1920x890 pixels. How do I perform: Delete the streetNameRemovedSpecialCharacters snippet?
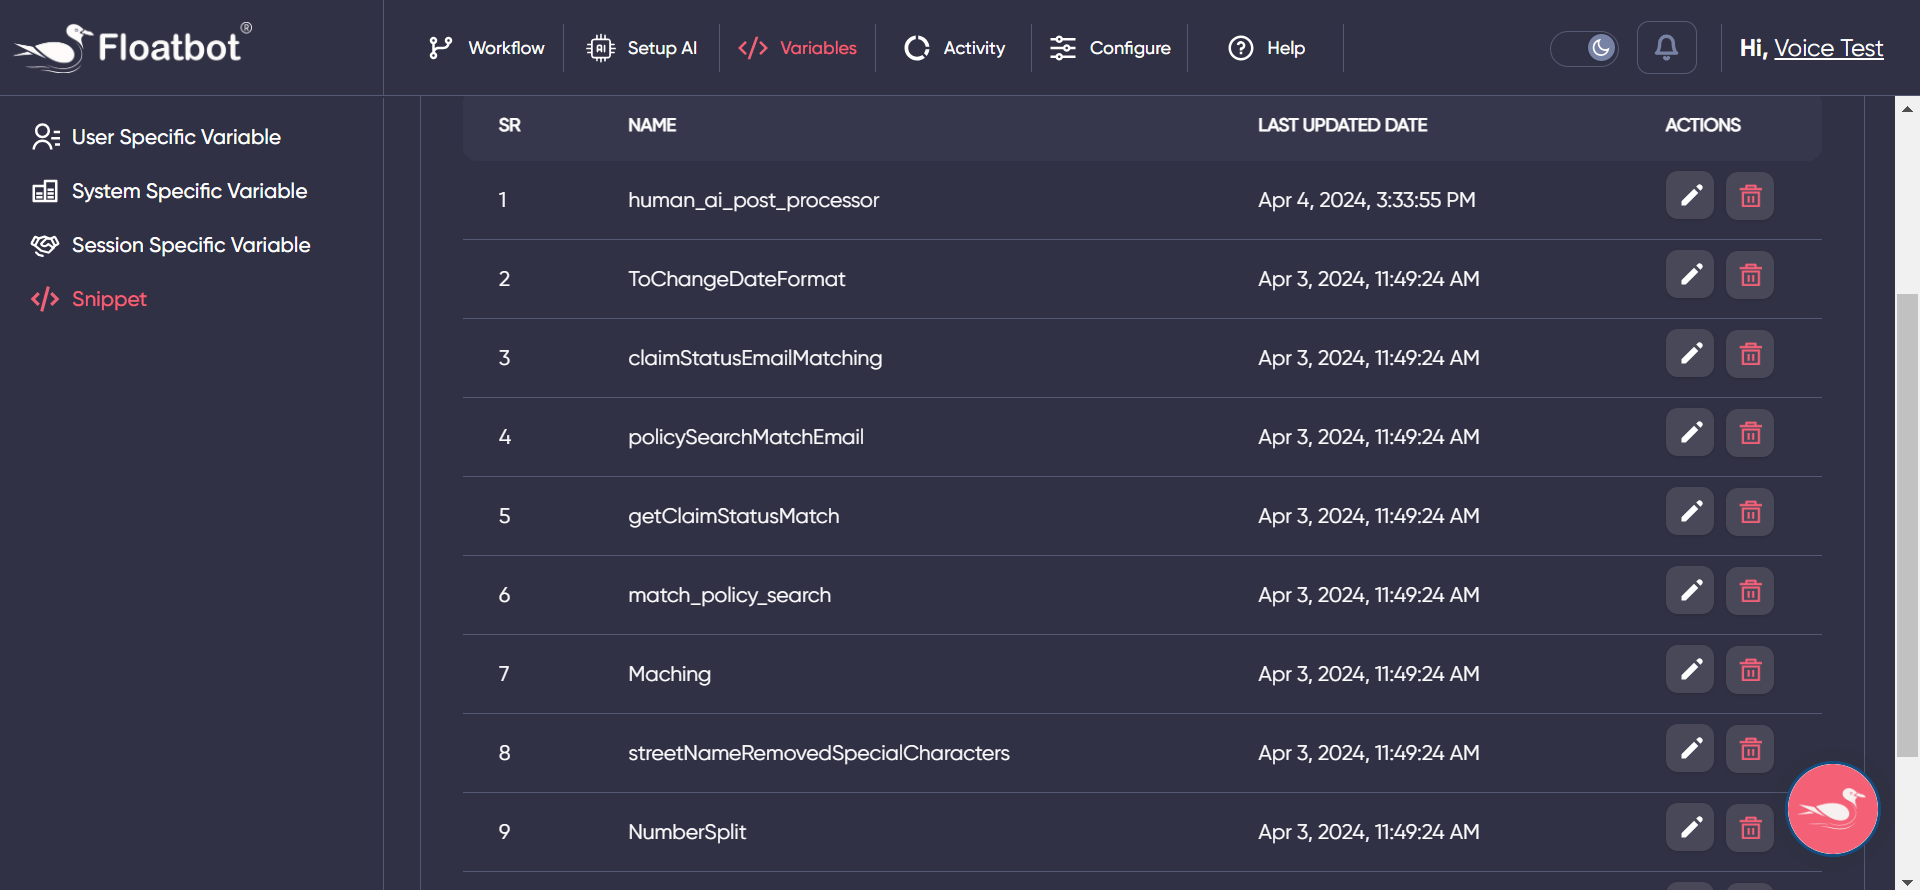(x=1750, y=749)
